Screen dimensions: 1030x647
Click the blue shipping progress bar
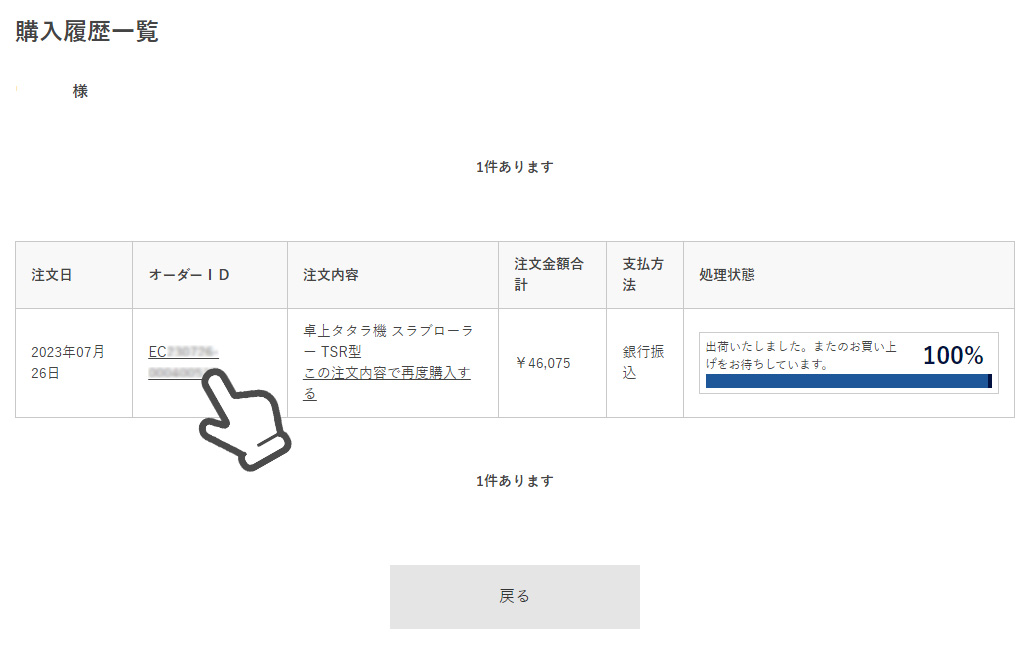tap(846, 381)
